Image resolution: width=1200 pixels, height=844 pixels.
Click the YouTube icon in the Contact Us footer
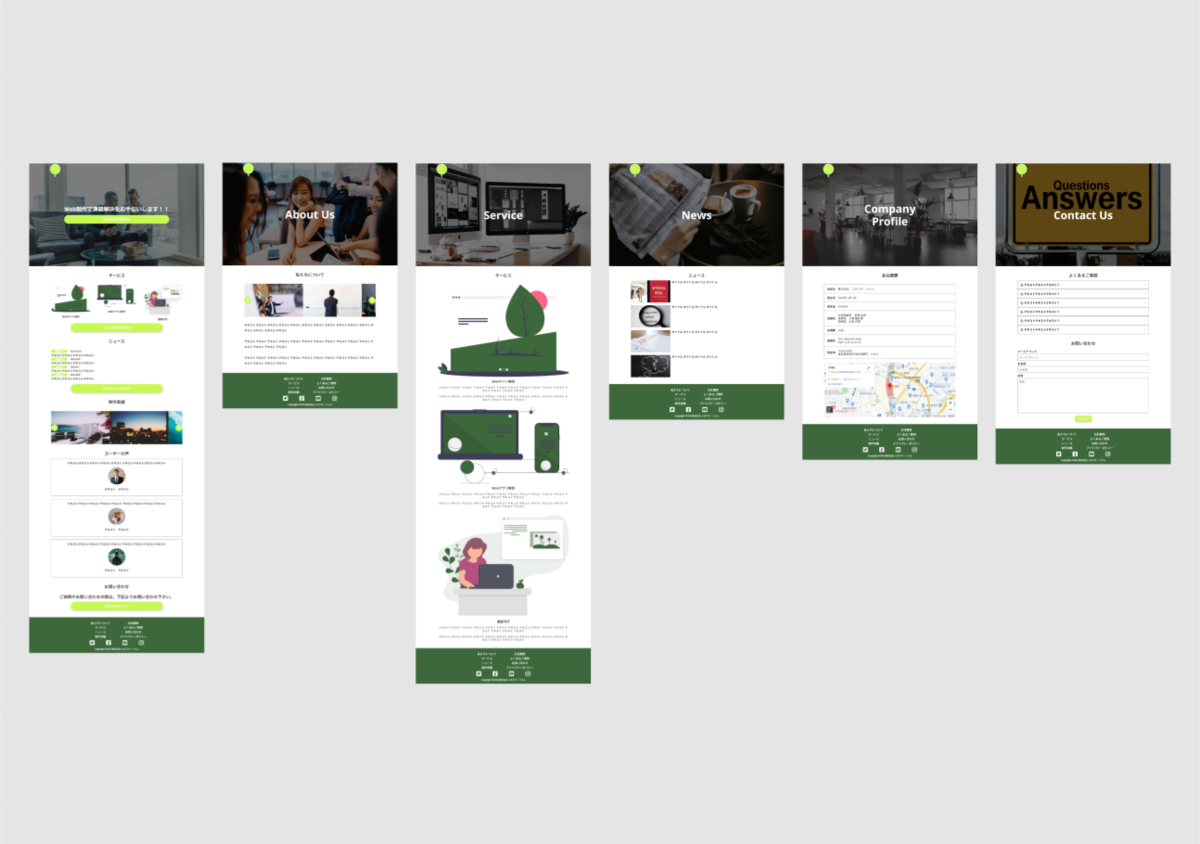tap(1092, 454)
